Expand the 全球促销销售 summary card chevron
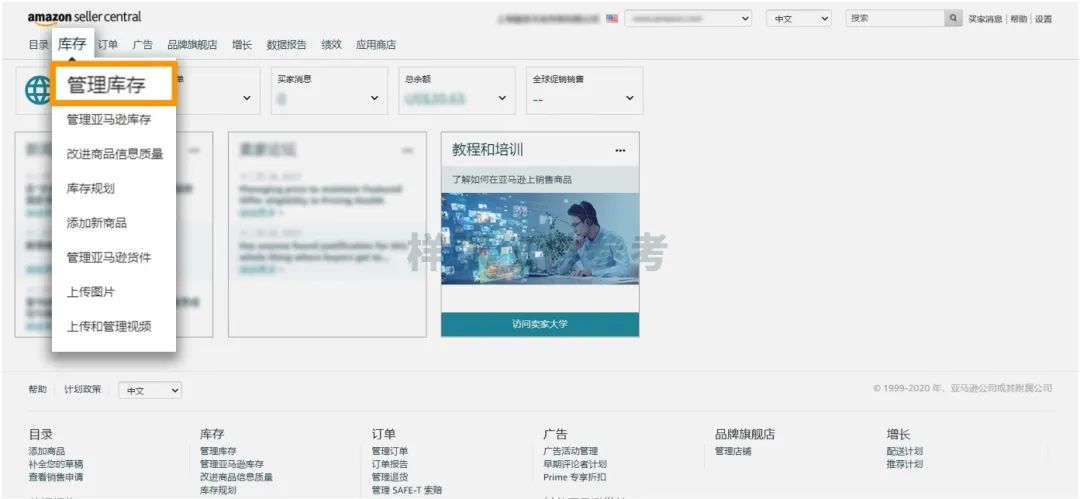 tap(630, 98)
